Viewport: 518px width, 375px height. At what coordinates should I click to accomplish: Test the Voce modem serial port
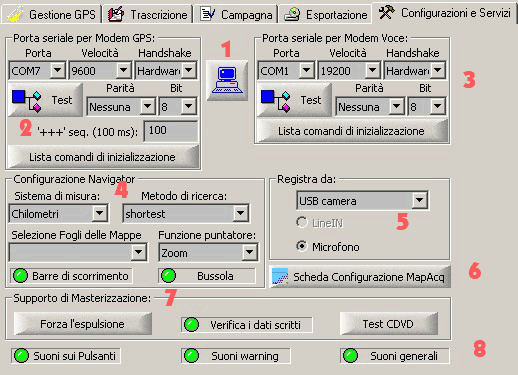pyautogui.click(x=294, y=100)
